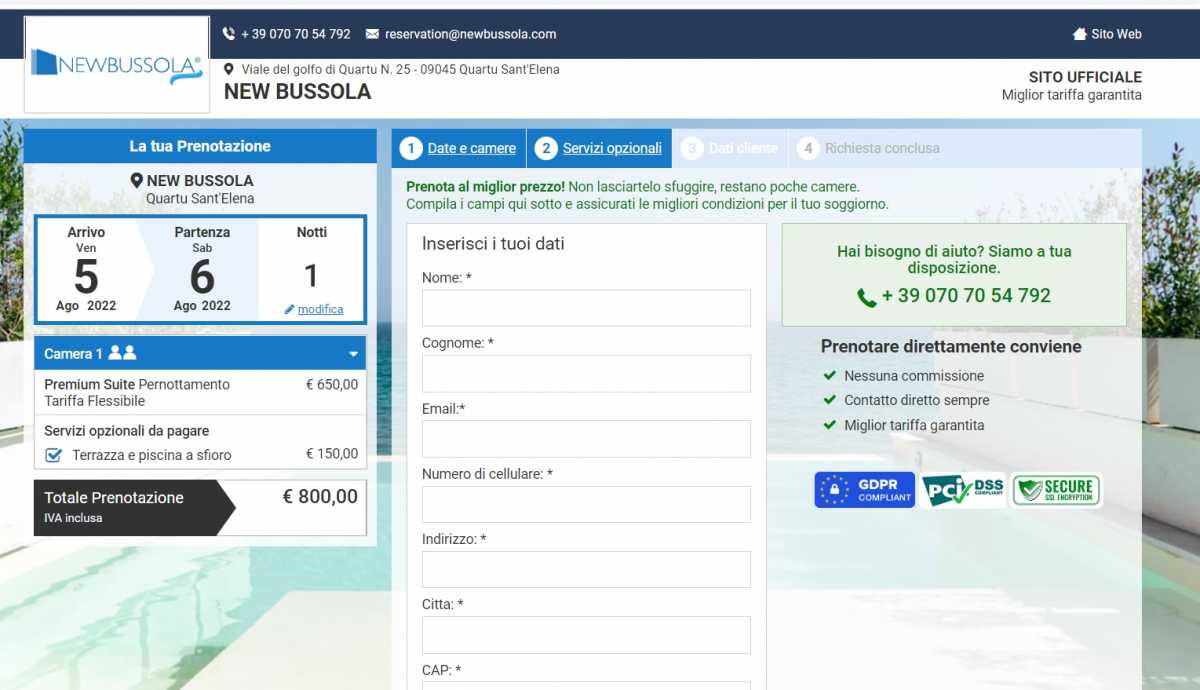This screenshot has height=690, width=1200.
Task: Select the Dati cliente step
Action: click(x=743, y=148)
